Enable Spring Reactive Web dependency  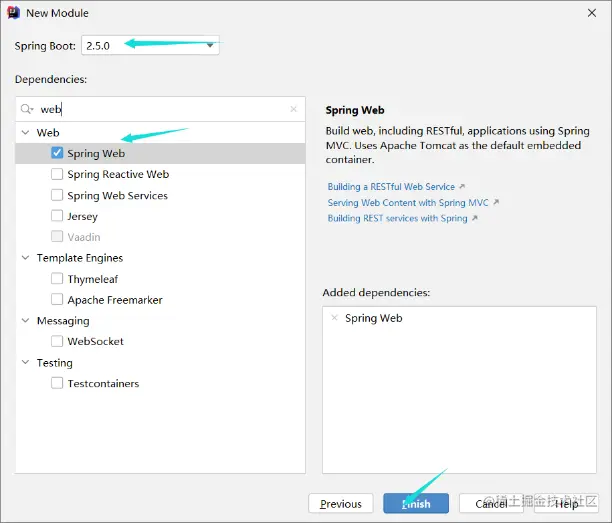57,174
